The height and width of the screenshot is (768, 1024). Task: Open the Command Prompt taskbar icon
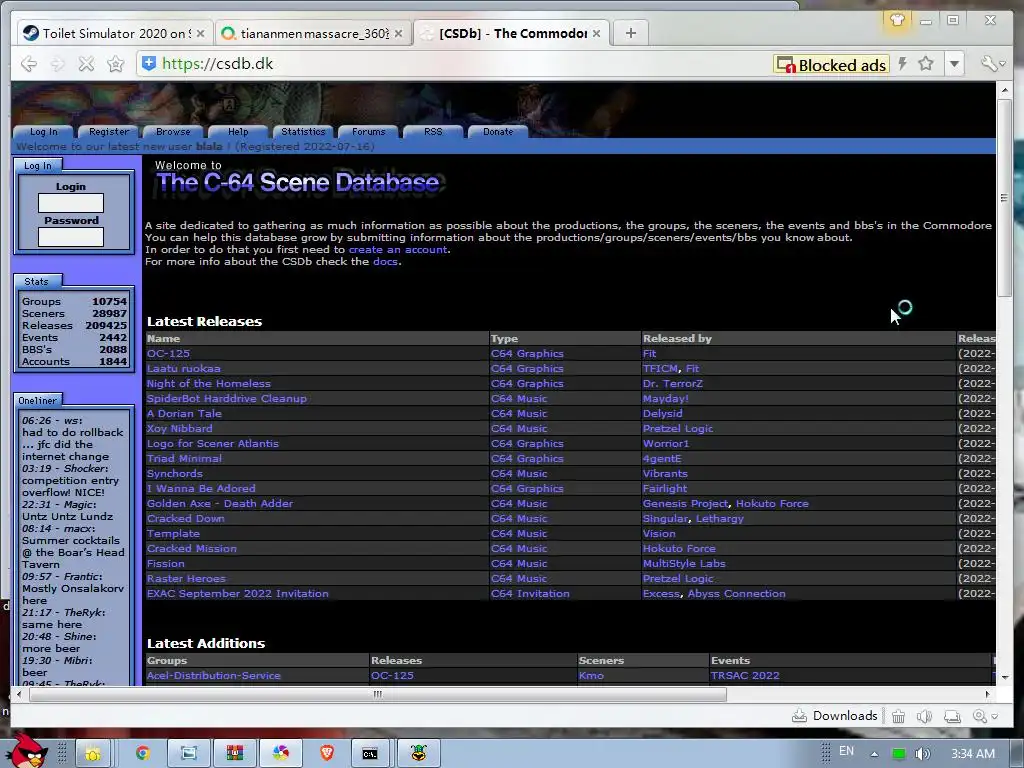point(370,753)
